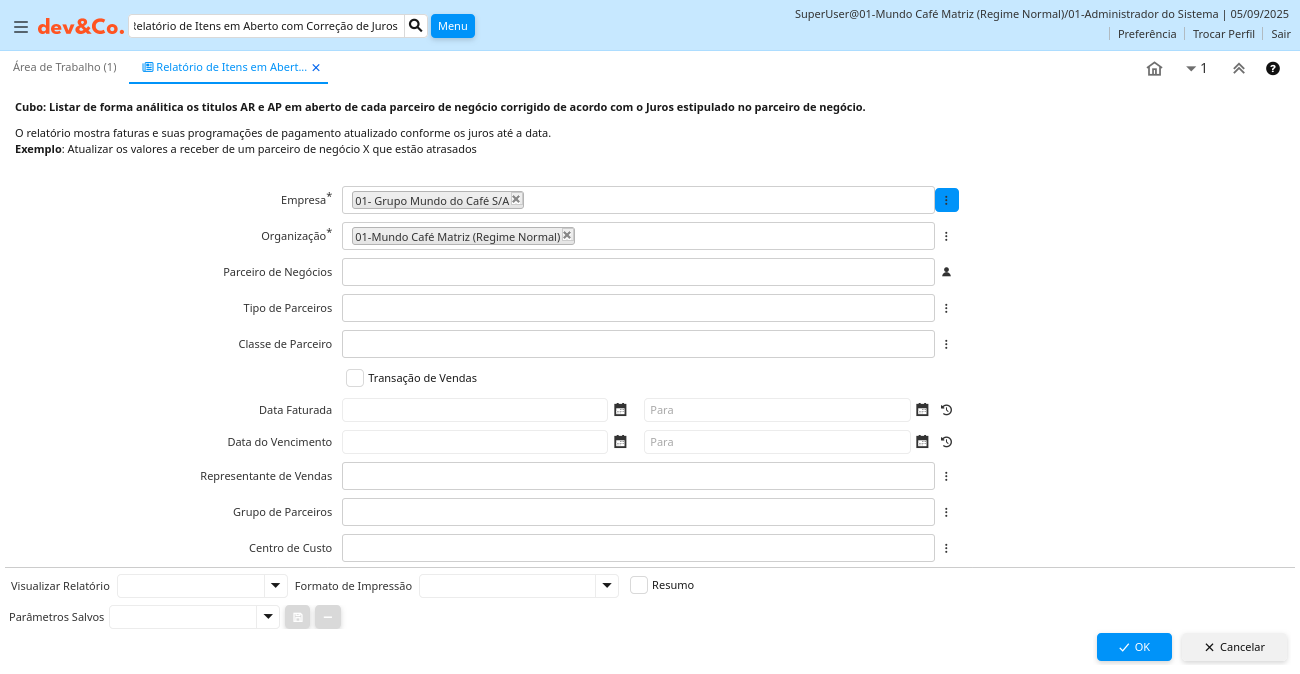This screenshot has height=674, width=1300.
Task: Expand the Parâmetros Salvos dropdown
Action: 267,617
